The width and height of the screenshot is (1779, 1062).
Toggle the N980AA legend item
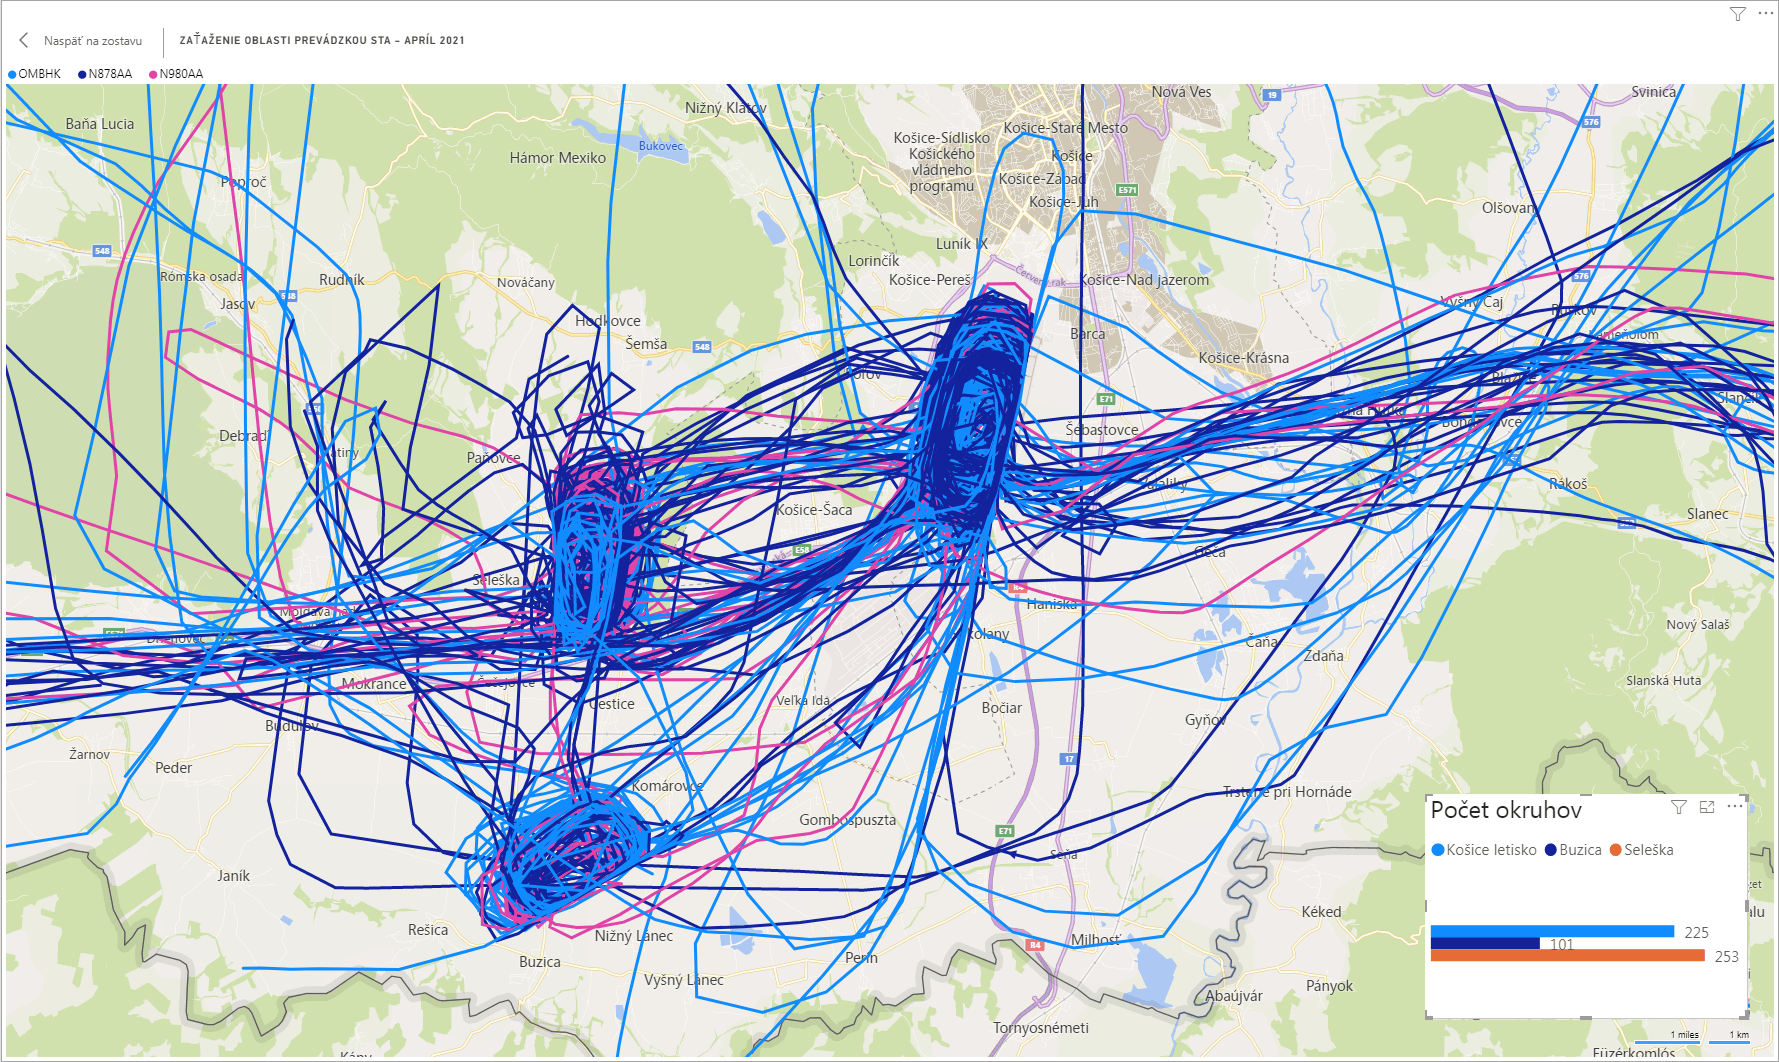[180, 74]
